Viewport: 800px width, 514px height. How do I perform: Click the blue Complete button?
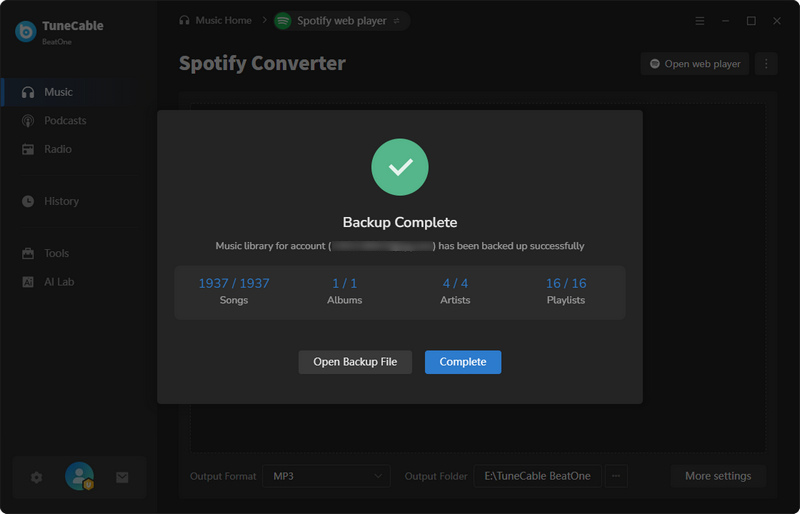(463, 362)
